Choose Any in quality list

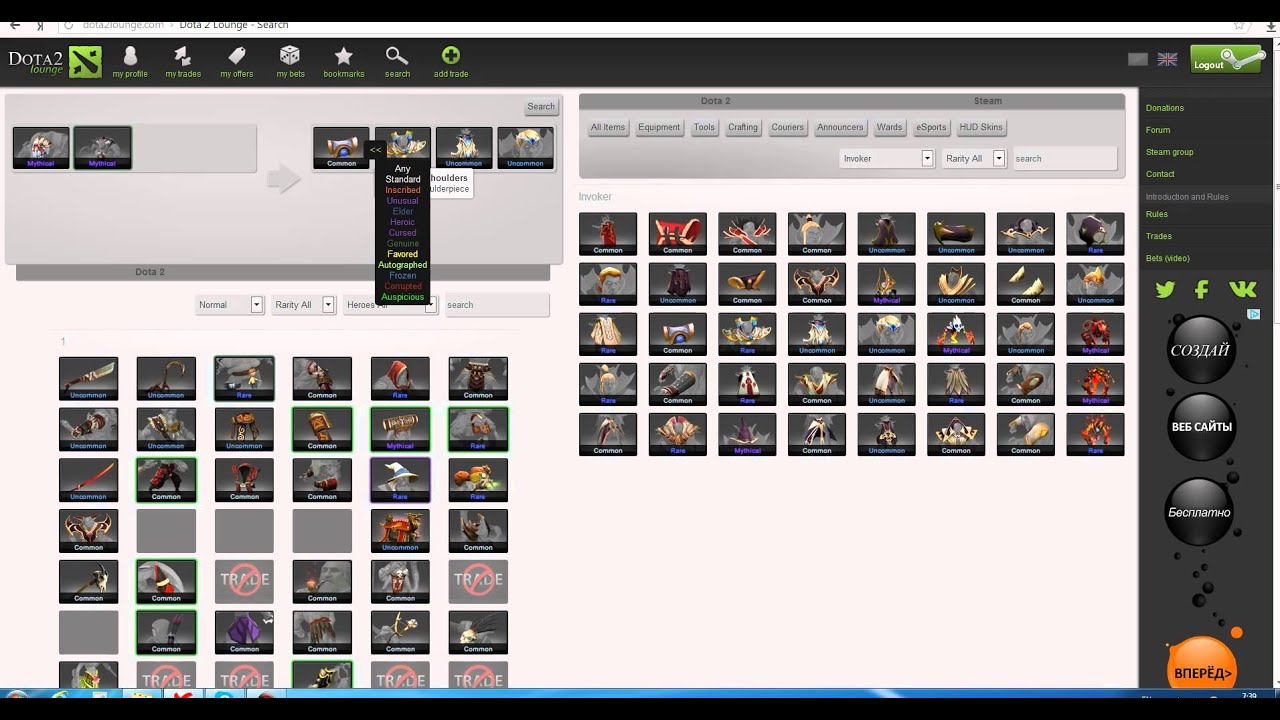[x=403, y=169]
